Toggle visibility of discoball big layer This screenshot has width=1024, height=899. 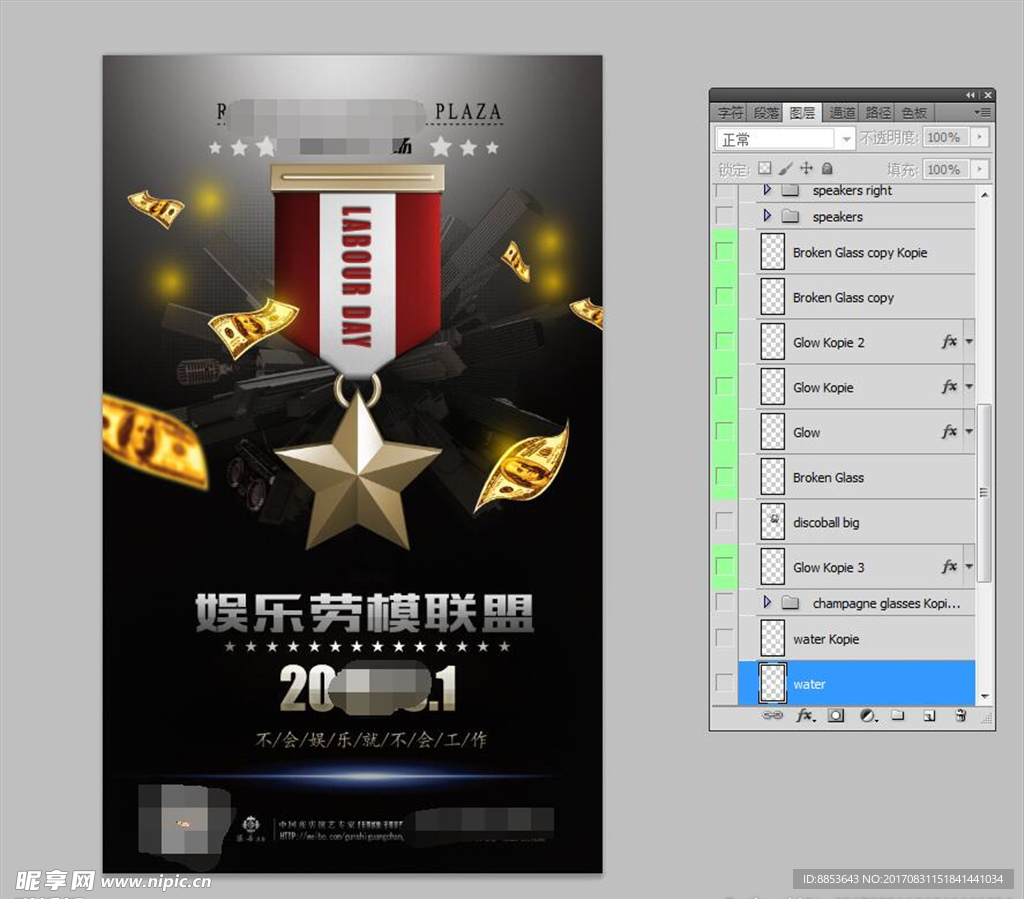(x=724, y=520)
